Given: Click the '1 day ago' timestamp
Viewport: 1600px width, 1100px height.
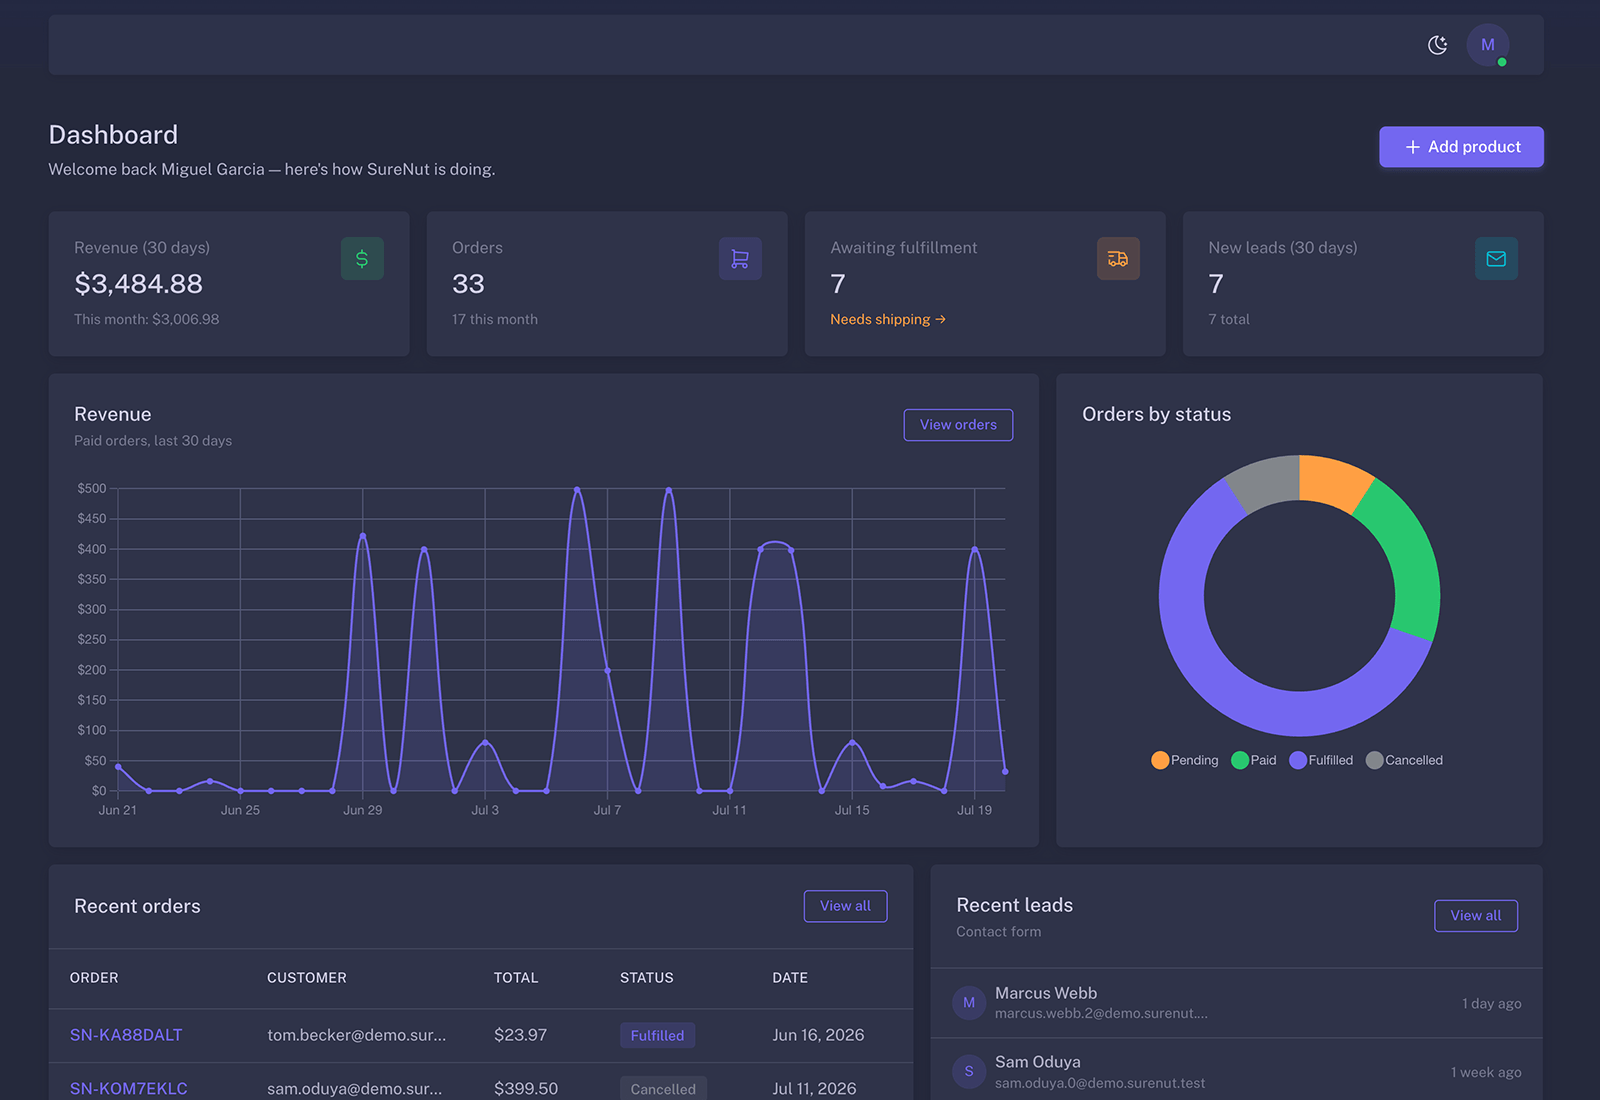Looking at the screenshot, I should pyautogui.click(x=1492, y=1004).
